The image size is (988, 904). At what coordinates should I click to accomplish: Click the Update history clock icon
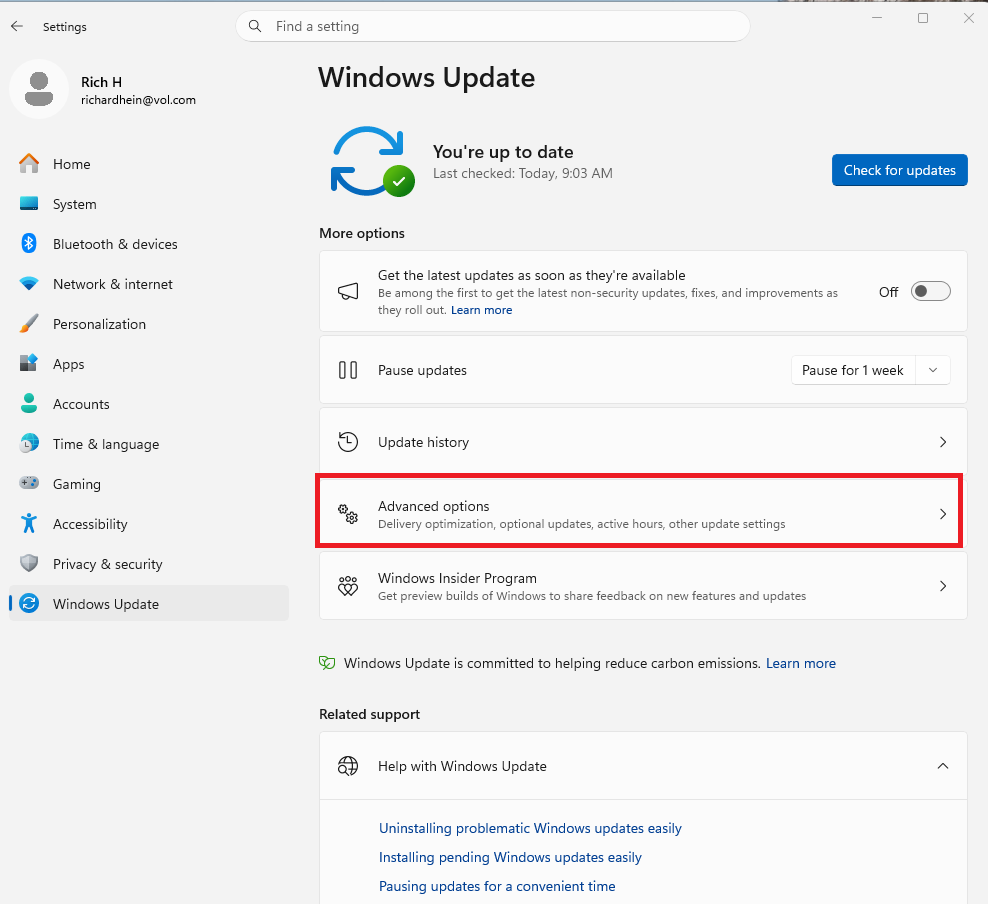click(348, 442)
